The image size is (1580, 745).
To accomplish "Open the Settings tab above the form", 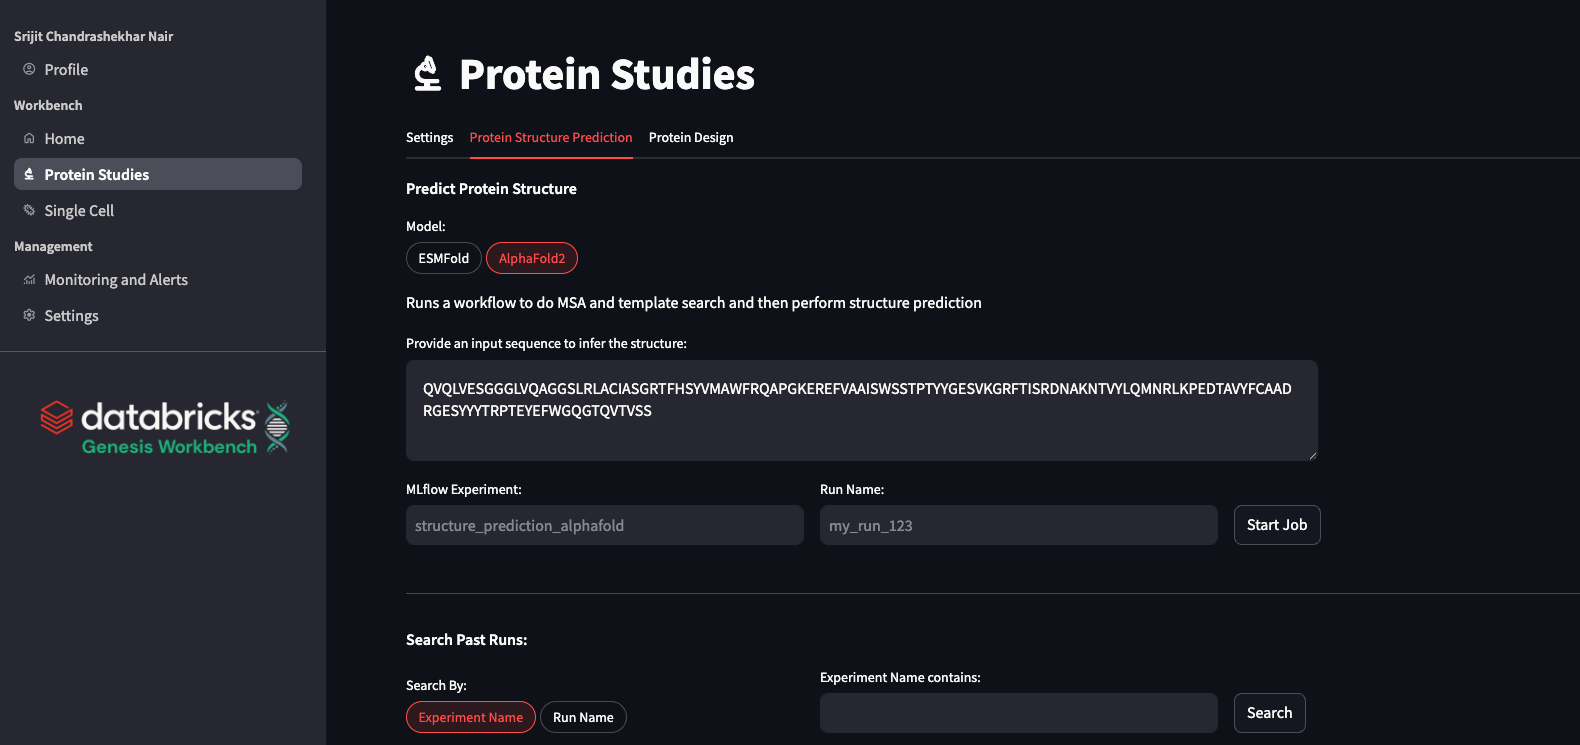I will (429, 137).
